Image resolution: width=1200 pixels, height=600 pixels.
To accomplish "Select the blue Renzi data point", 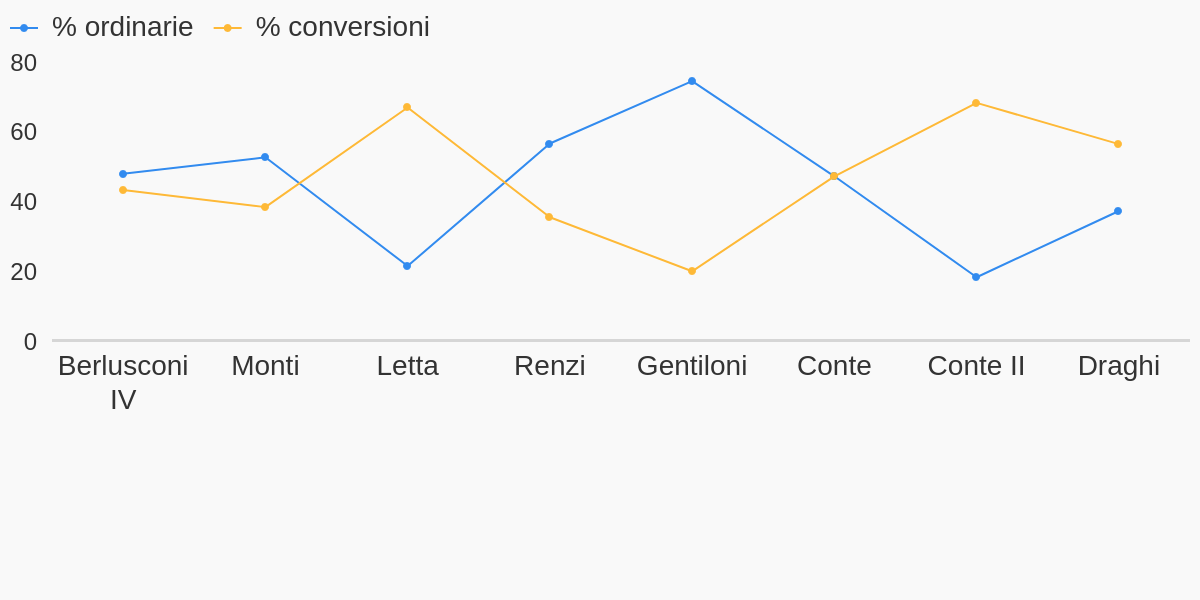I will tap(549, 144).
